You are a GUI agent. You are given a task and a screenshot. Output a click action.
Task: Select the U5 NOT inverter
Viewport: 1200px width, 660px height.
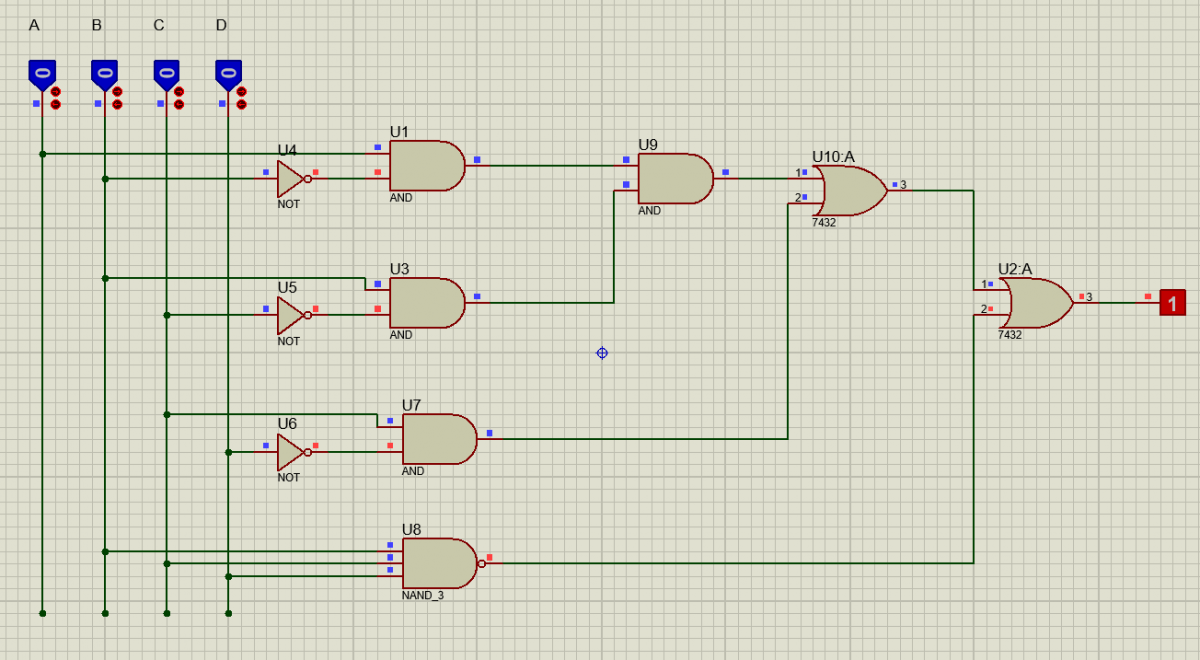[290, 316]
